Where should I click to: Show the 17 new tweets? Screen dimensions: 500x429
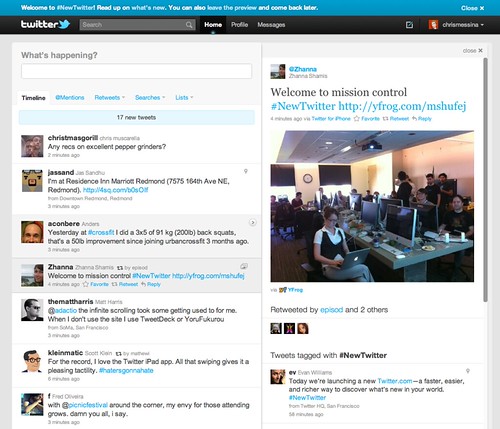tap(137, 117)
